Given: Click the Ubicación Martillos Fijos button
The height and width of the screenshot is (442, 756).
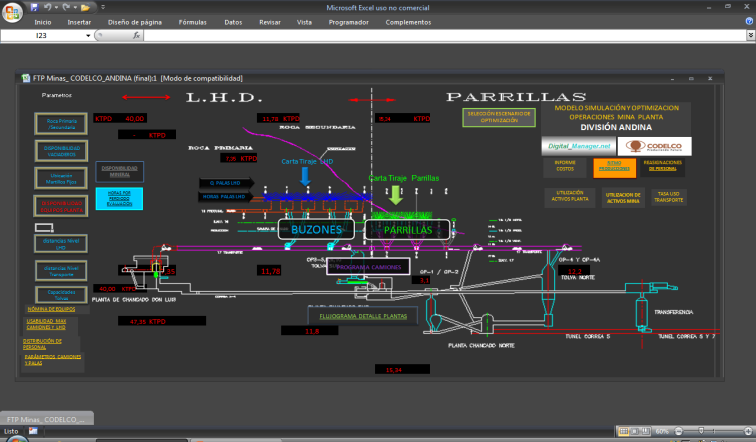Looking at the screenshot, I should click(x=61, y=179).
